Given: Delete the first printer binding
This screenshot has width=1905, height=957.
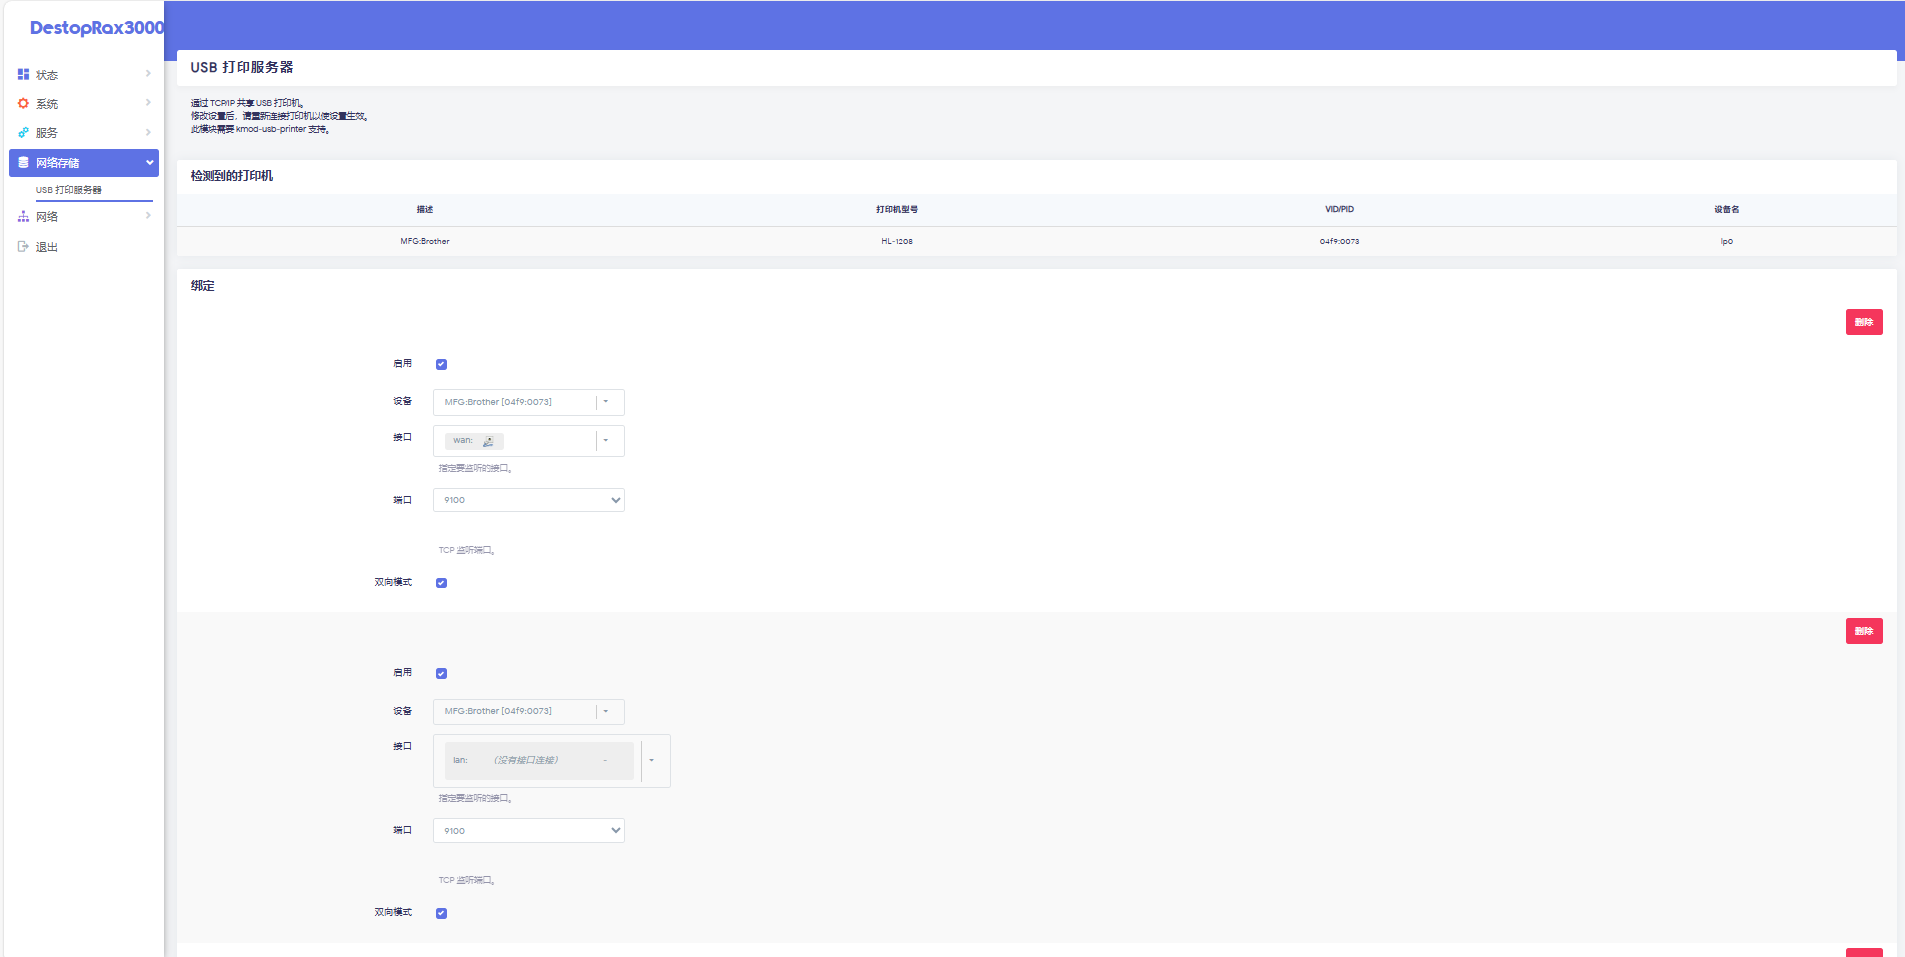Looking at the screenshot, I should point(1863,322).
